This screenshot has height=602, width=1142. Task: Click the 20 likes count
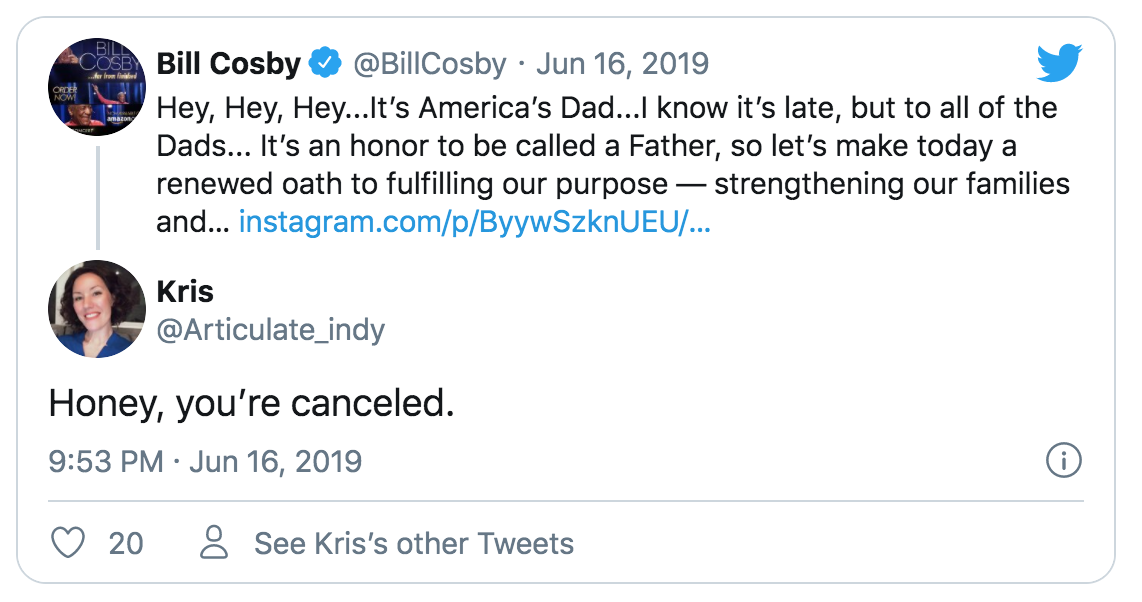[126, 544]
